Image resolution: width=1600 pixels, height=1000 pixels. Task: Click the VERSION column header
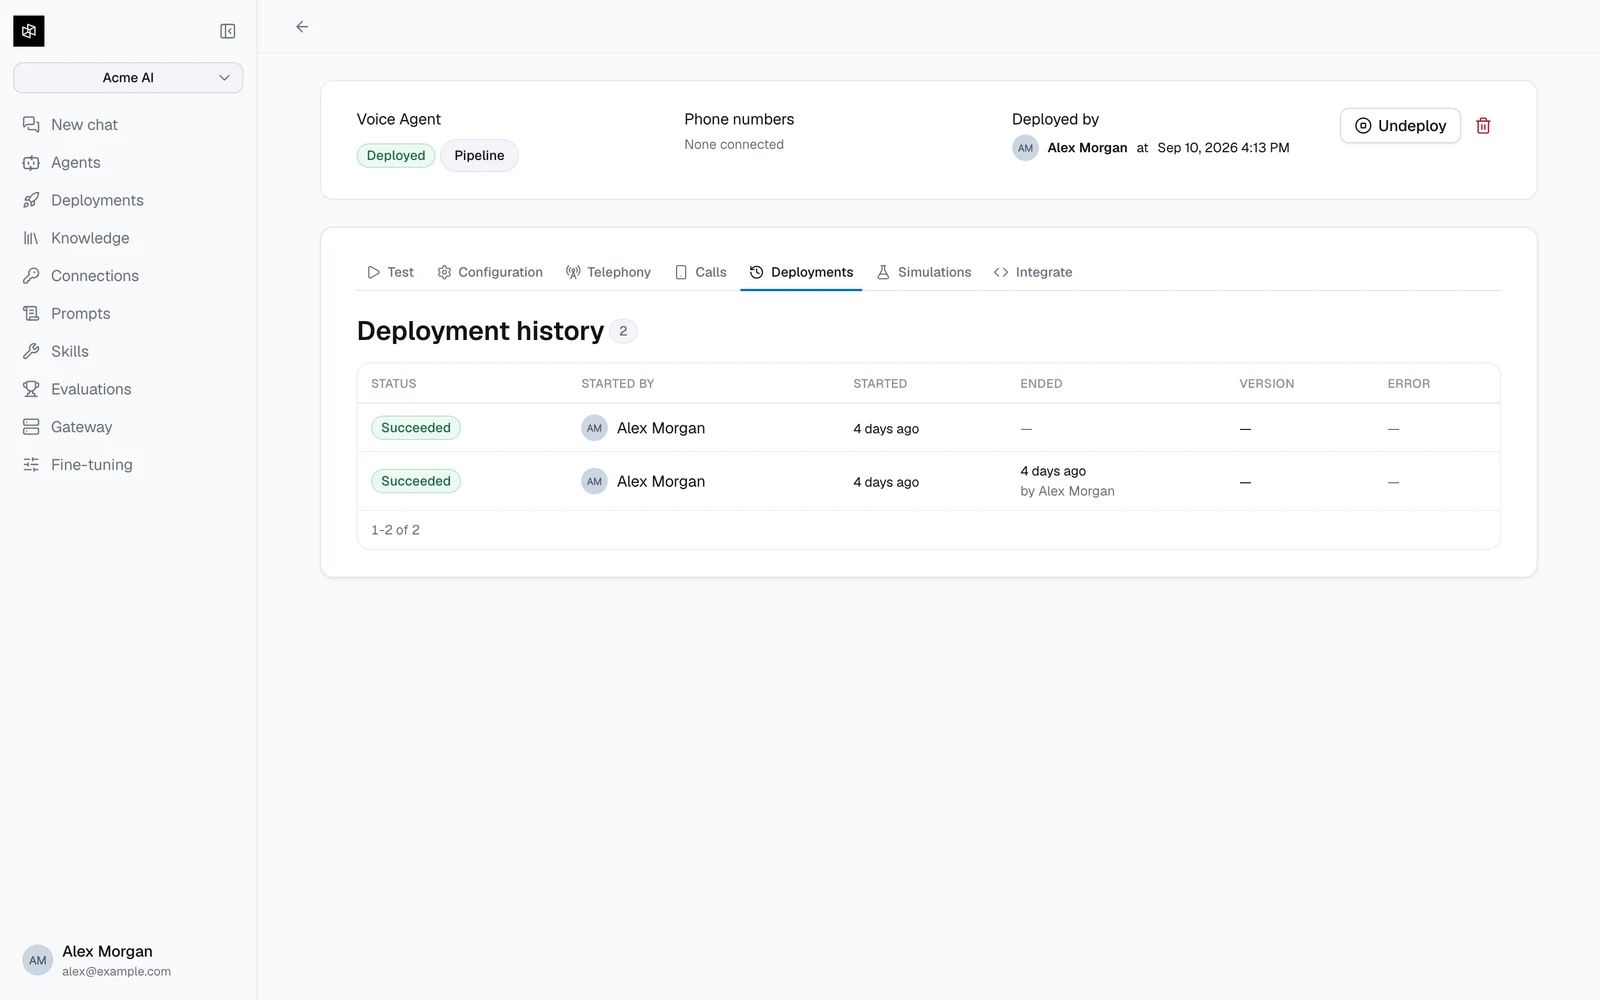(1267, 384)
